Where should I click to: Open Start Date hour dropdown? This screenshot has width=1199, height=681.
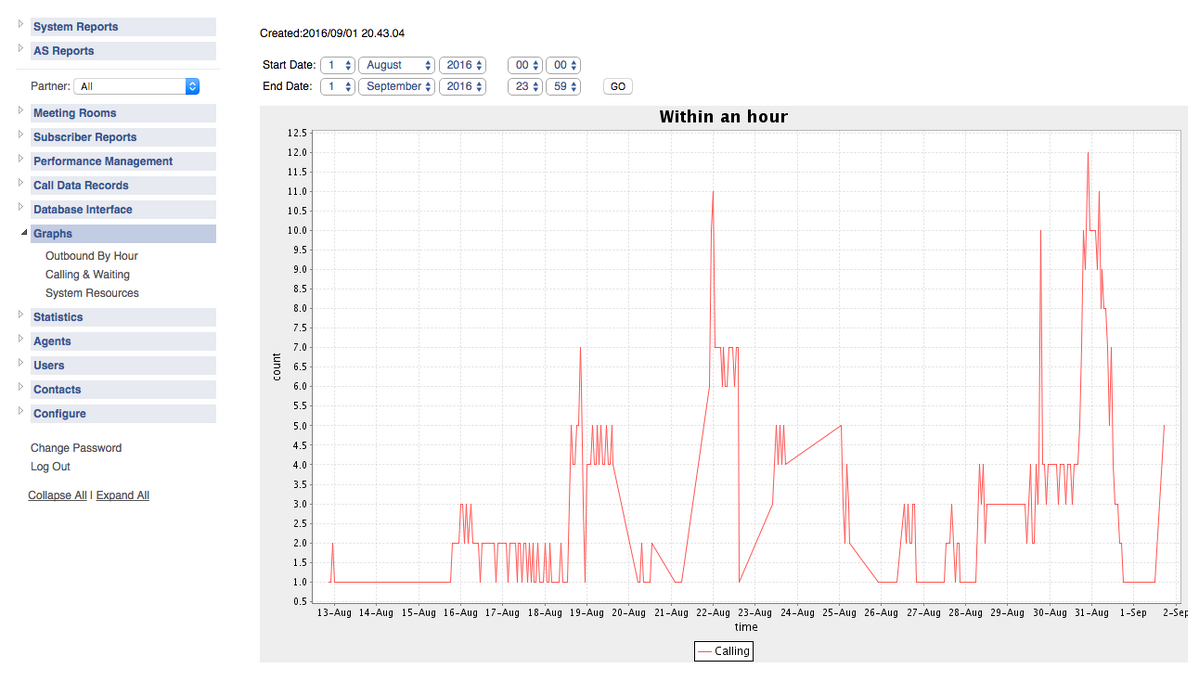525,66
